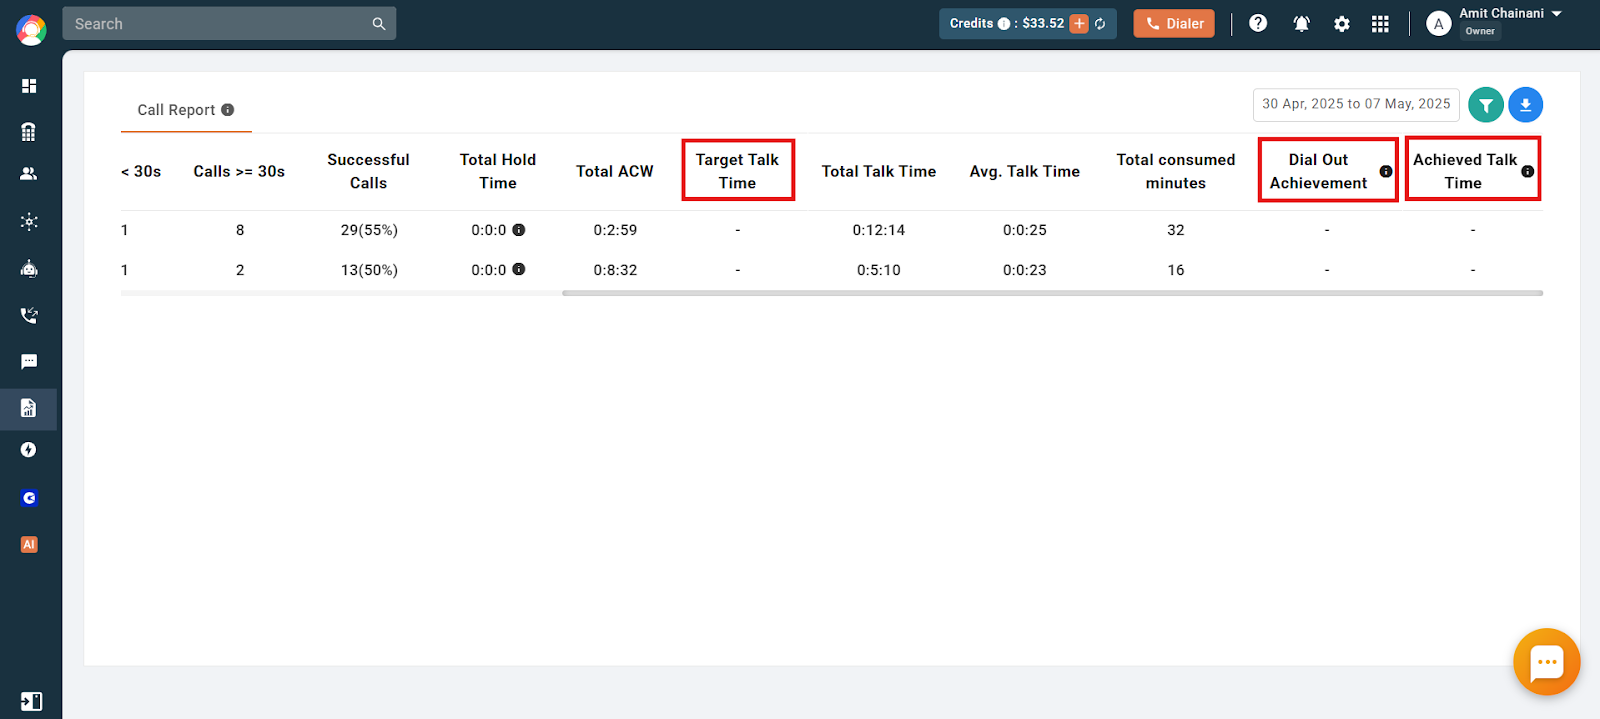The height and width of the screenshot is (719, 1600).
Task: Click the search magnifier icon
Action: pyautogui.click(x=379, y=24)
